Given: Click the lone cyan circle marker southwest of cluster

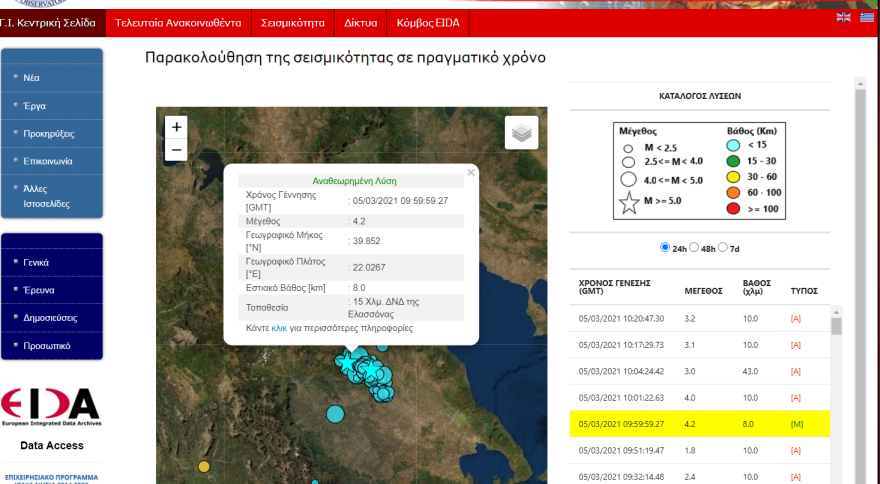Looking at the screenshot, I should coord(335,414).
